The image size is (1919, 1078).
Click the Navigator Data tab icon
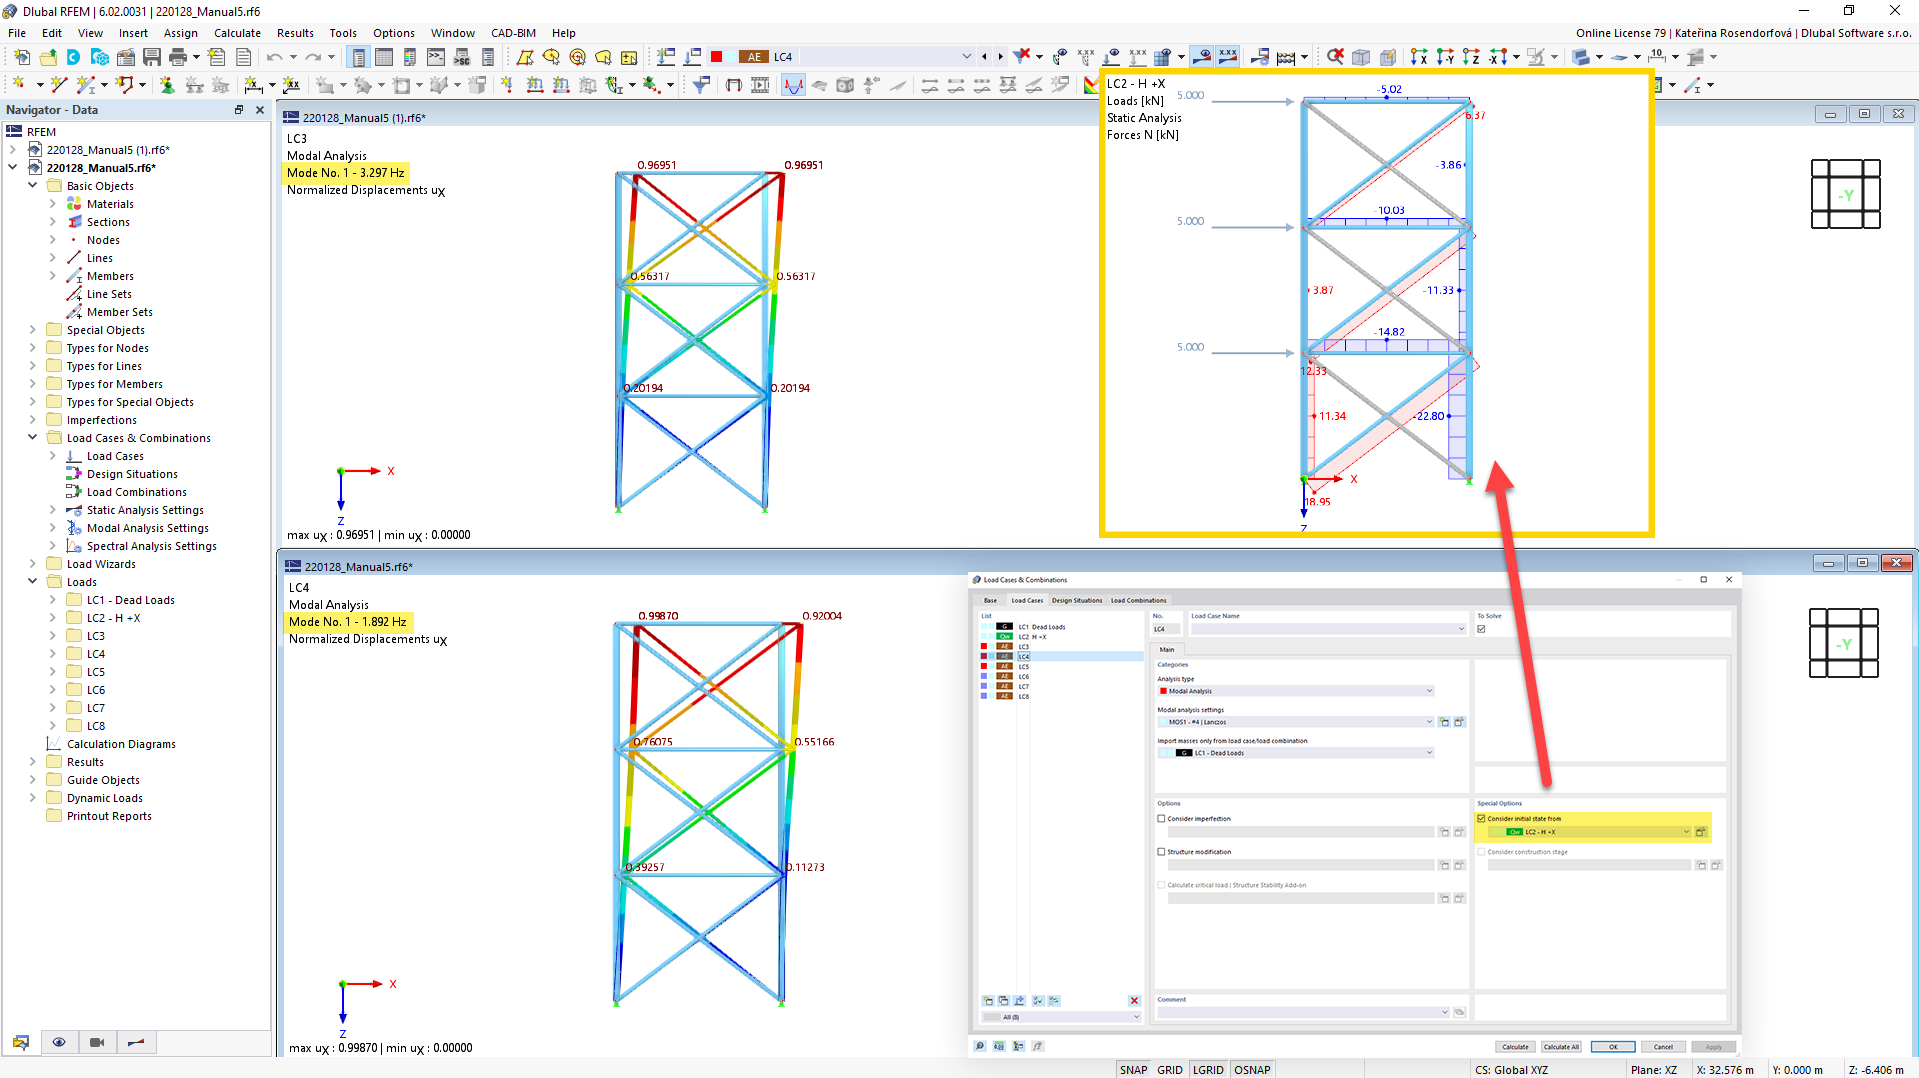point(21,1042)
